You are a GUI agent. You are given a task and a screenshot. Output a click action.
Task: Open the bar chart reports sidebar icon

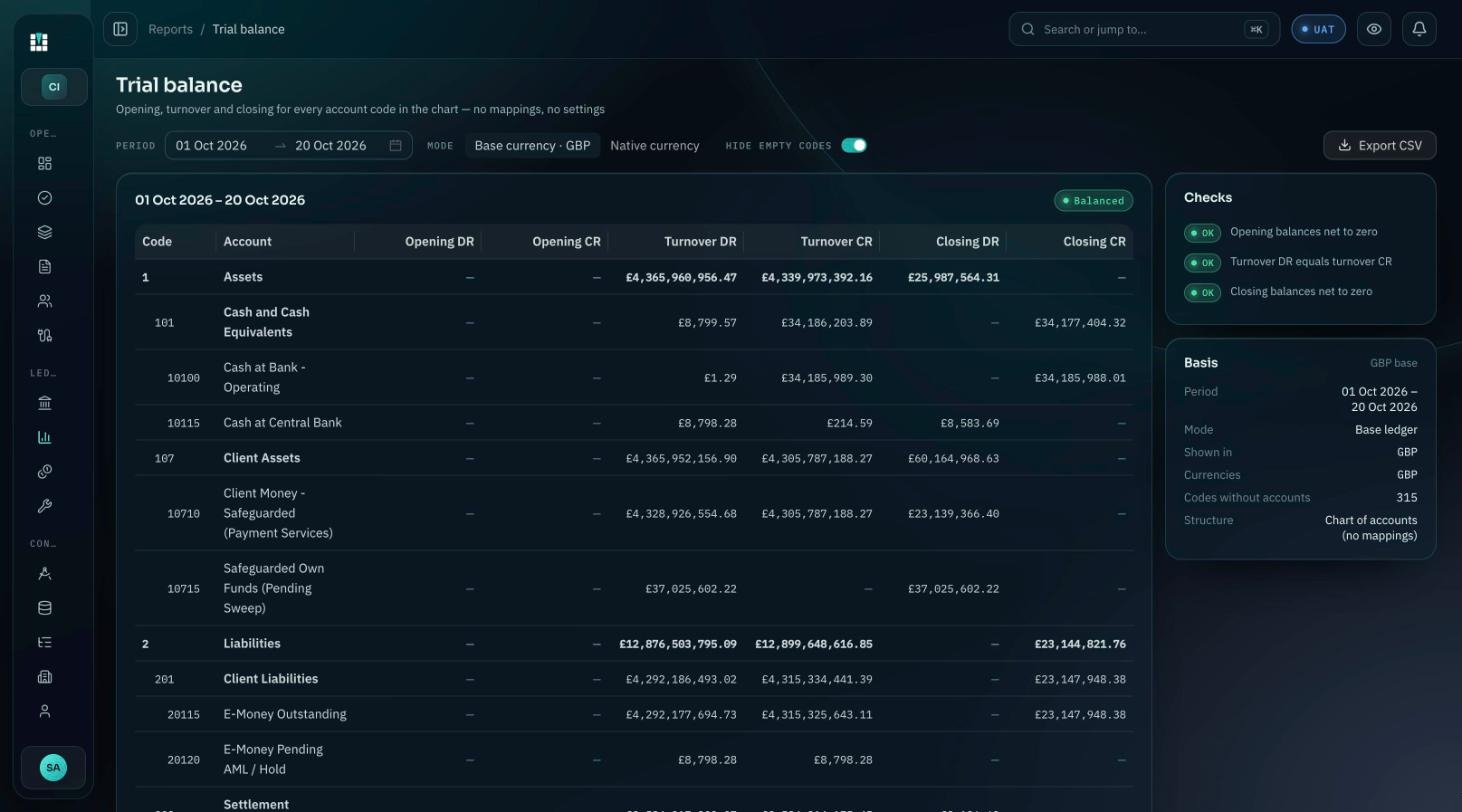44,437
